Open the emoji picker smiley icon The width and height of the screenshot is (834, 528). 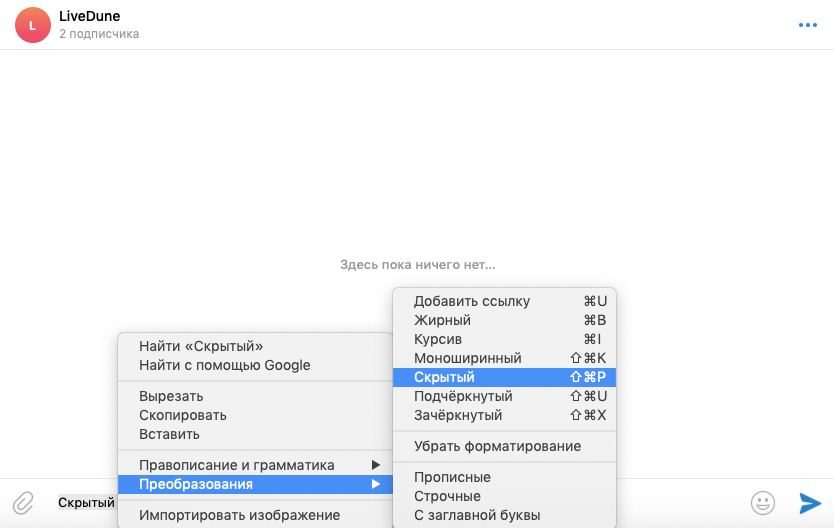tap(763, 502)
